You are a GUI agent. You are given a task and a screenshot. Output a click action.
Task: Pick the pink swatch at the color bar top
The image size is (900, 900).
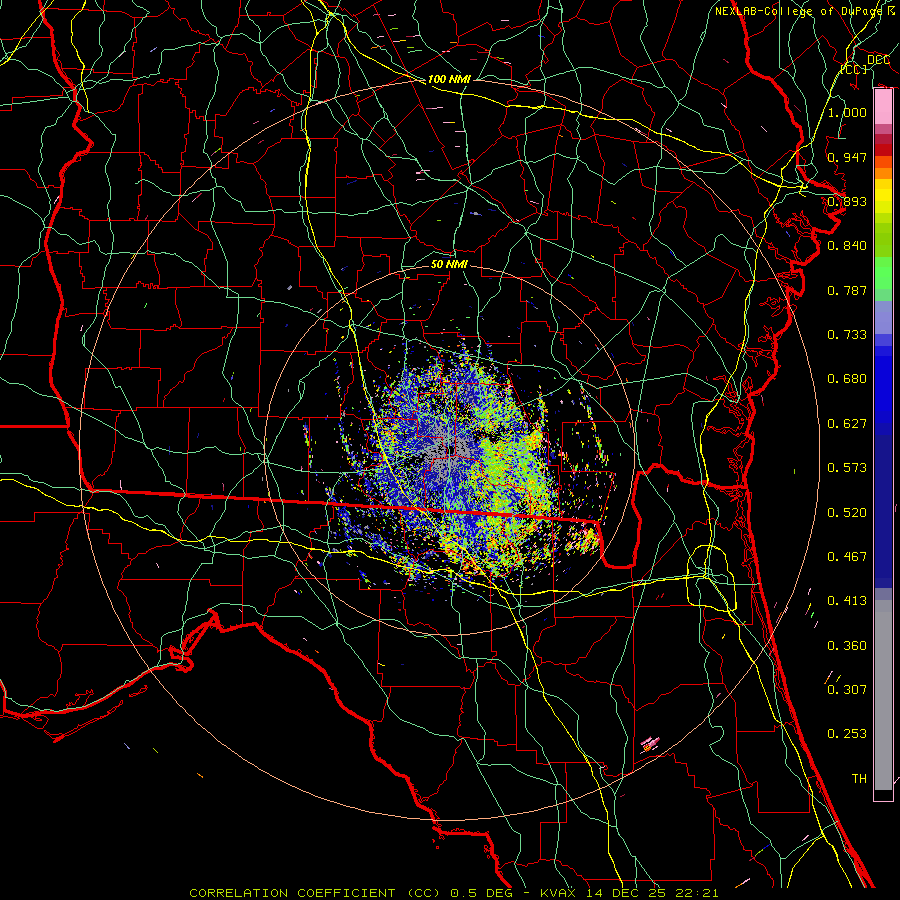click(883, 107)
